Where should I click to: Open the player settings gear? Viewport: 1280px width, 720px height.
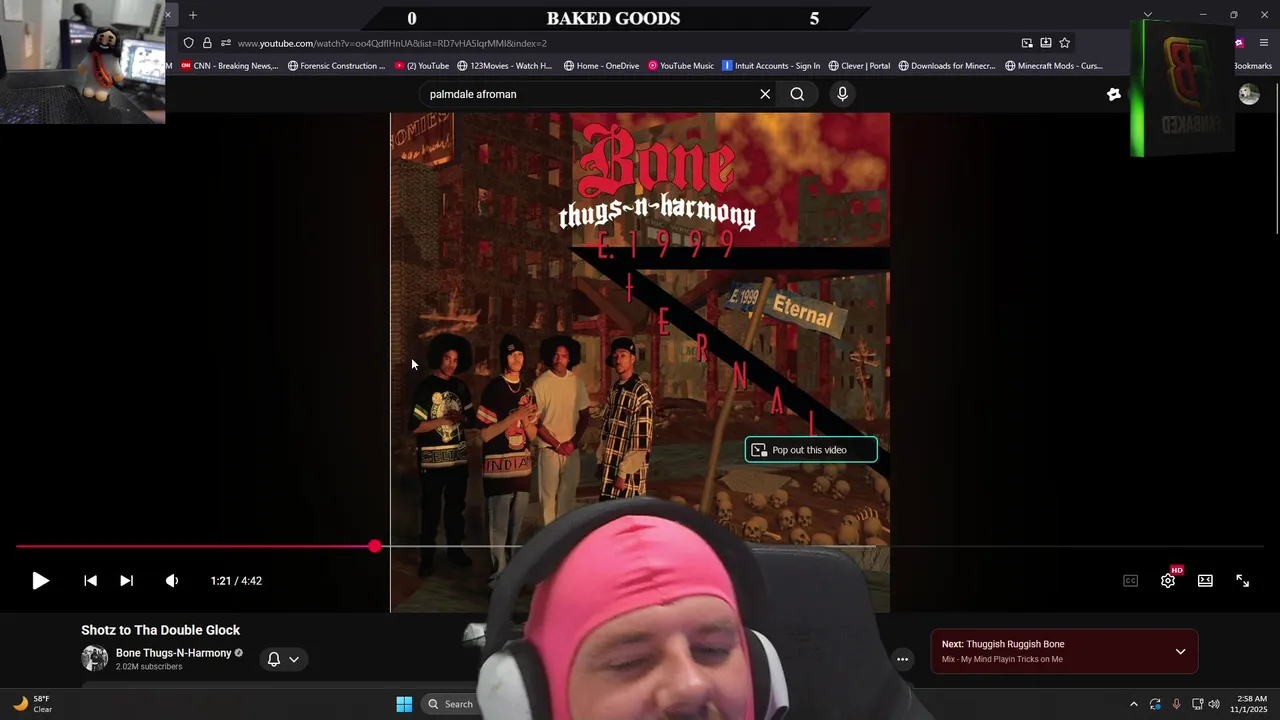(x=1167, y=580)
